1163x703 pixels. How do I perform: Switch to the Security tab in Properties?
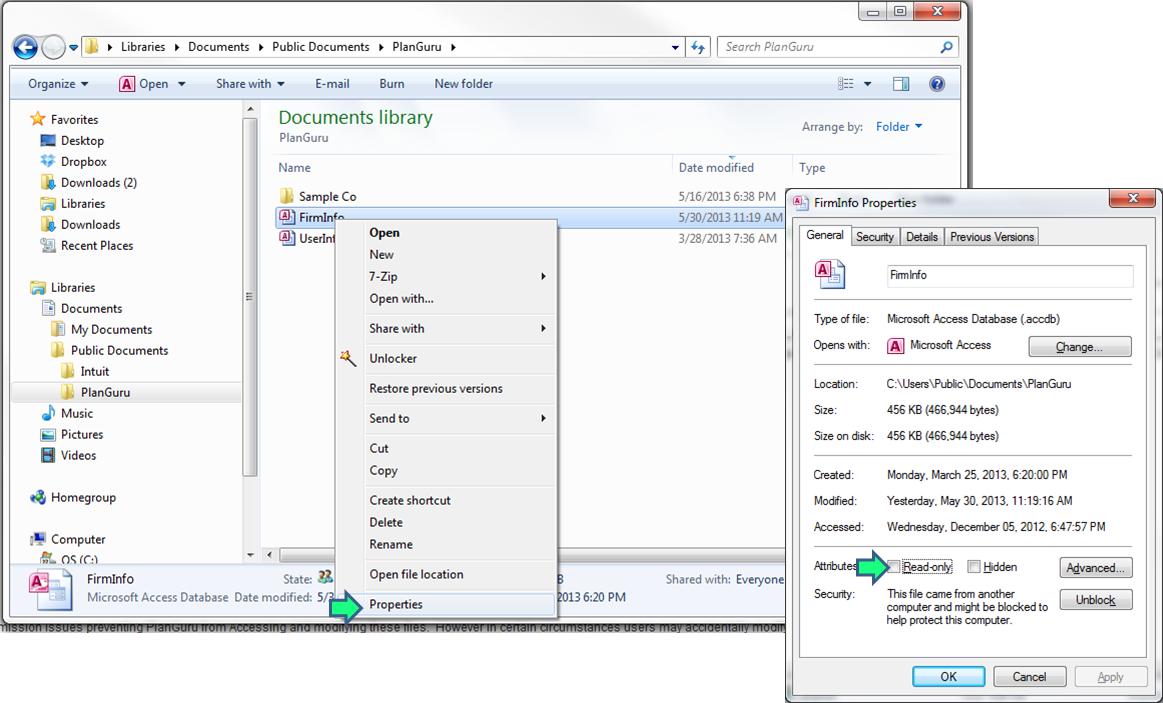point(874,237)
